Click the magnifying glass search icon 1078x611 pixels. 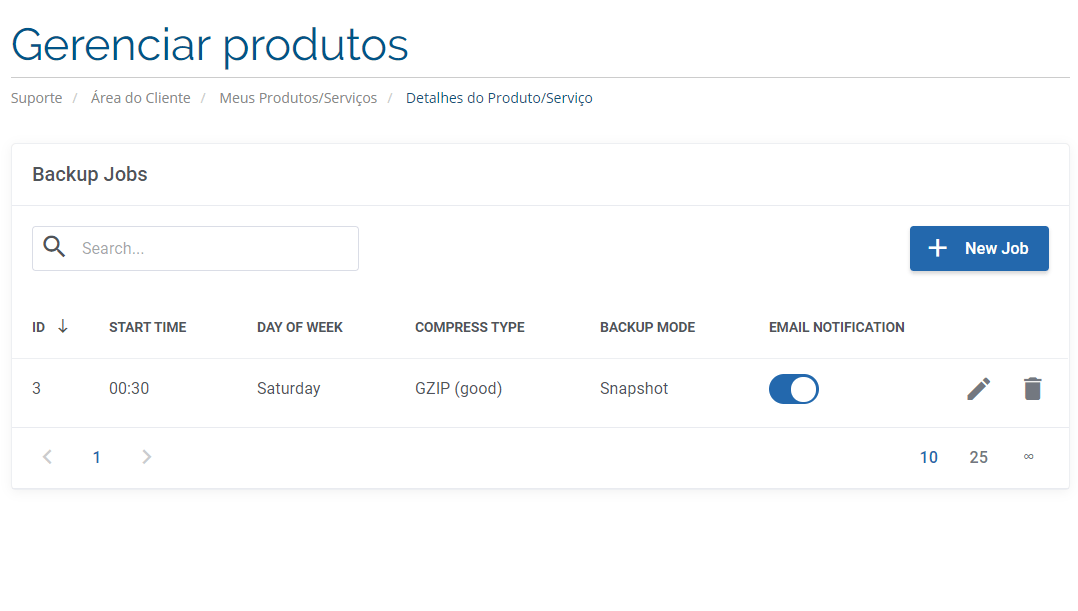(55, 248)
